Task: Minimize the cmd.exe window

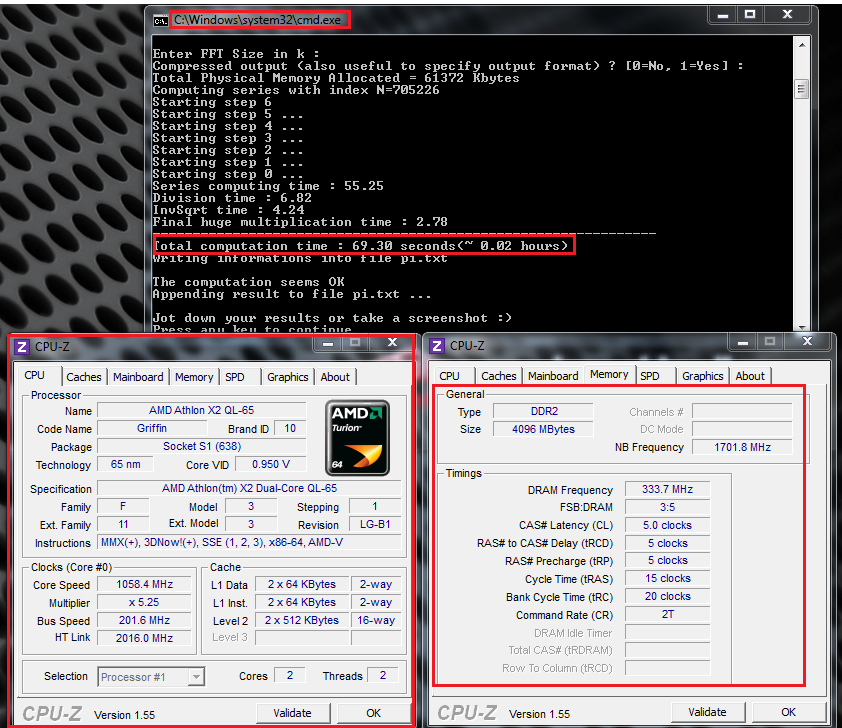Action: (x=723, y=16)
